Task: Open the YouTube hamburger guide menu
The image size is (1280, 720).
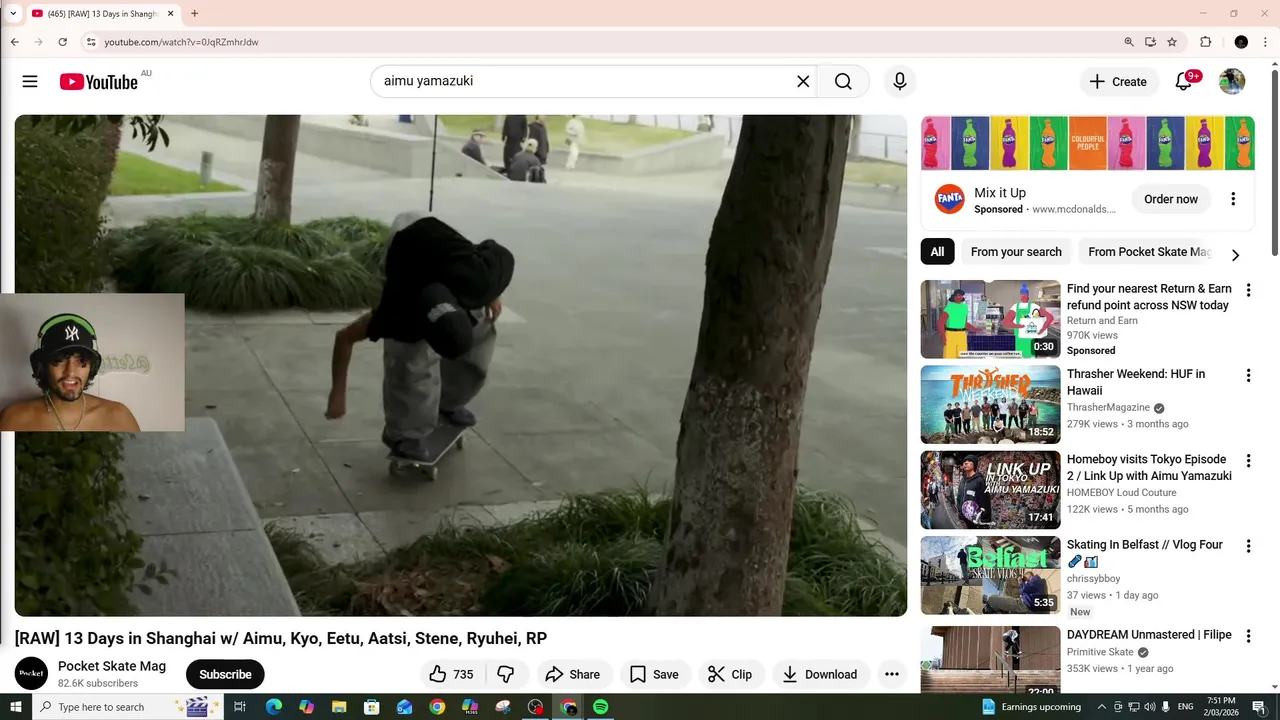Action: pyautogui.click(x=30, y=82)
